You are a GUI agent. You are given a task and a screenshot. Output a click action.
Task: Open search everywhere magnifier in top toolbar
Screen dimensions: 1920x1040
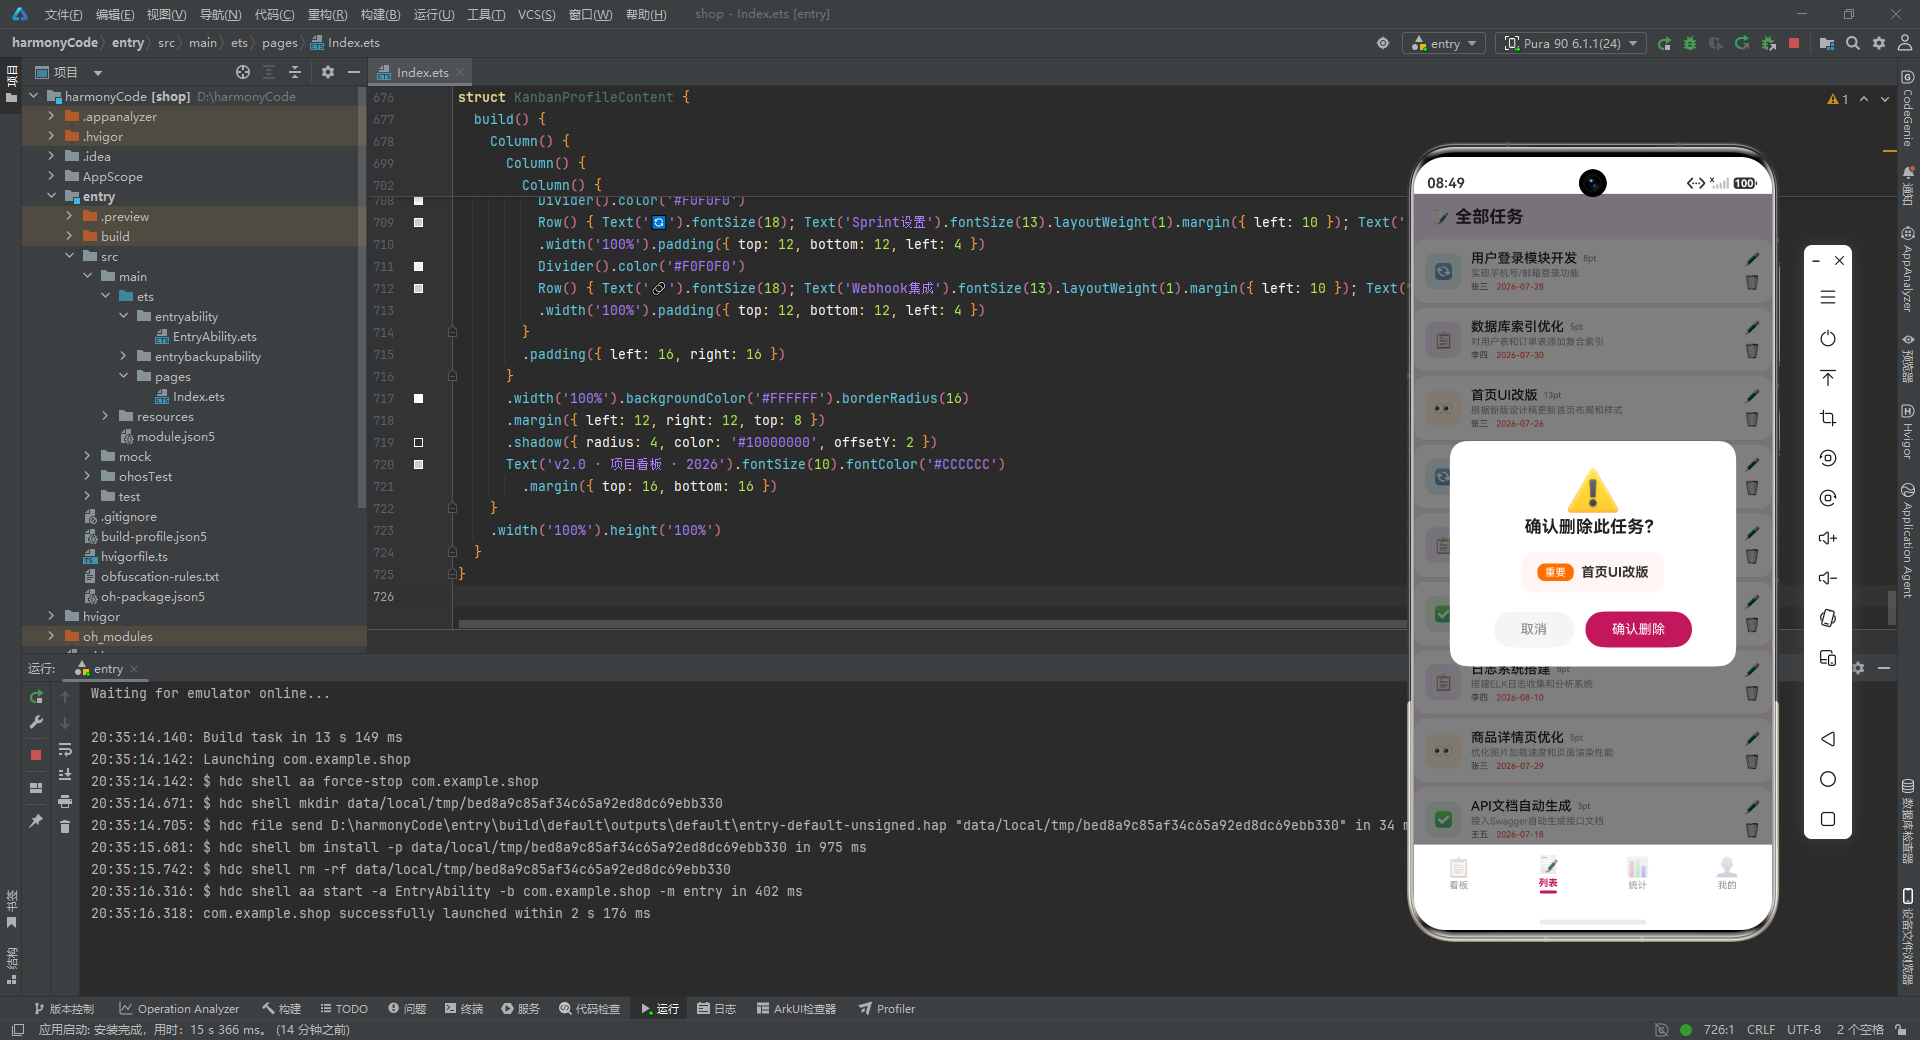tap(1853, 43)
